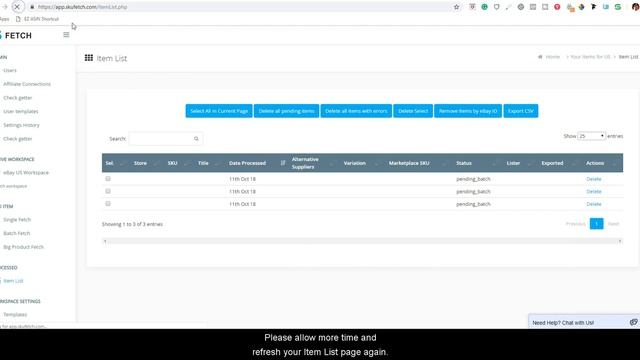Open the chat help icon

point(633,322)
